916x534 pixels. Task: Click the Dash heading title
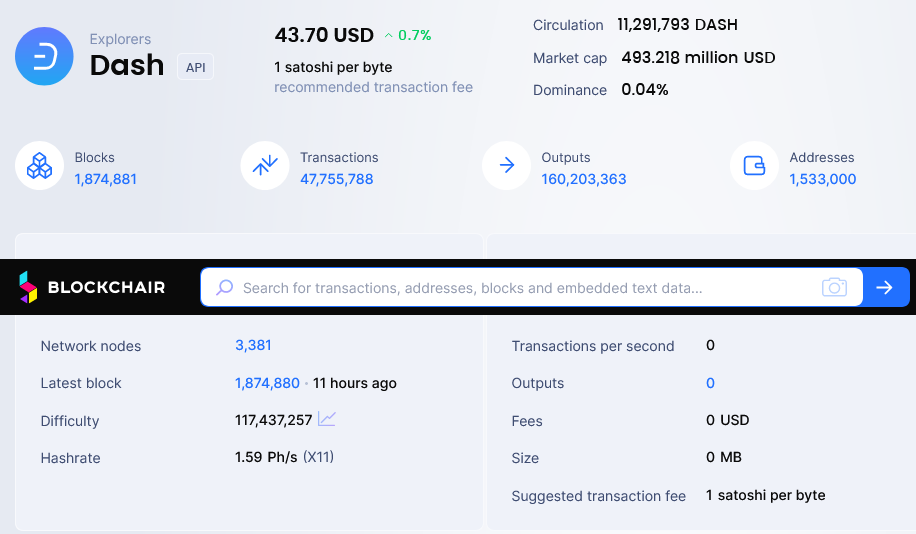pos(127,65)
